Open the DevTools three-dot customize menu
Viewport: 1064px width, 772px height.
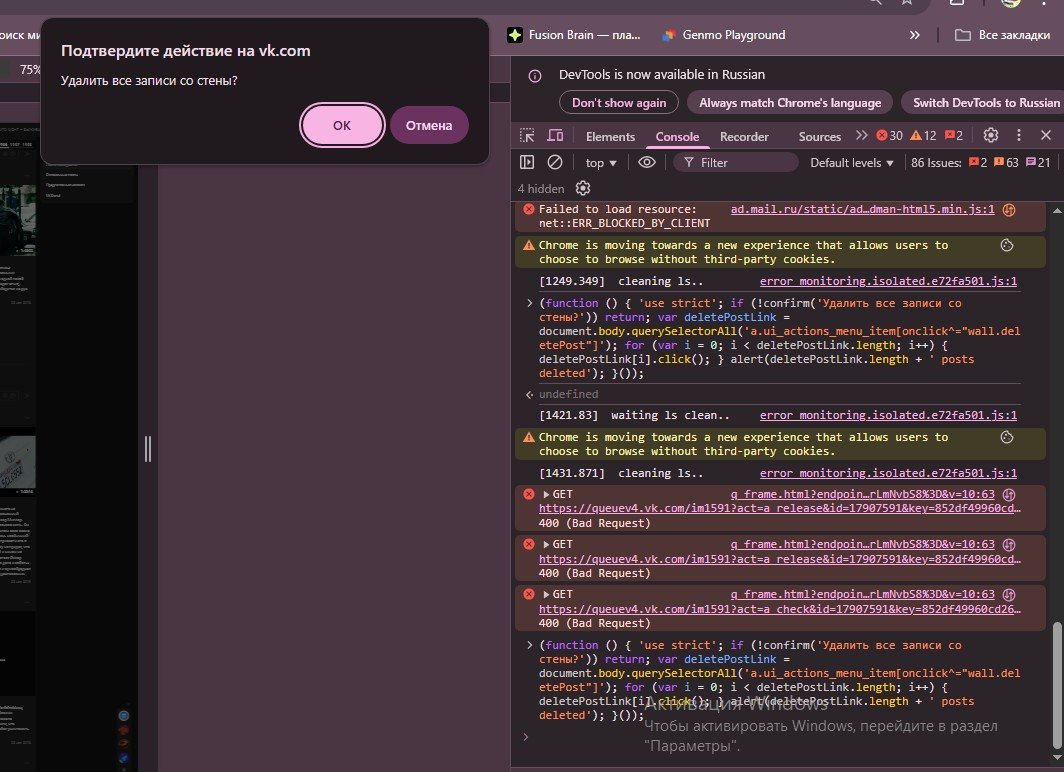[x=1019, y=135]
